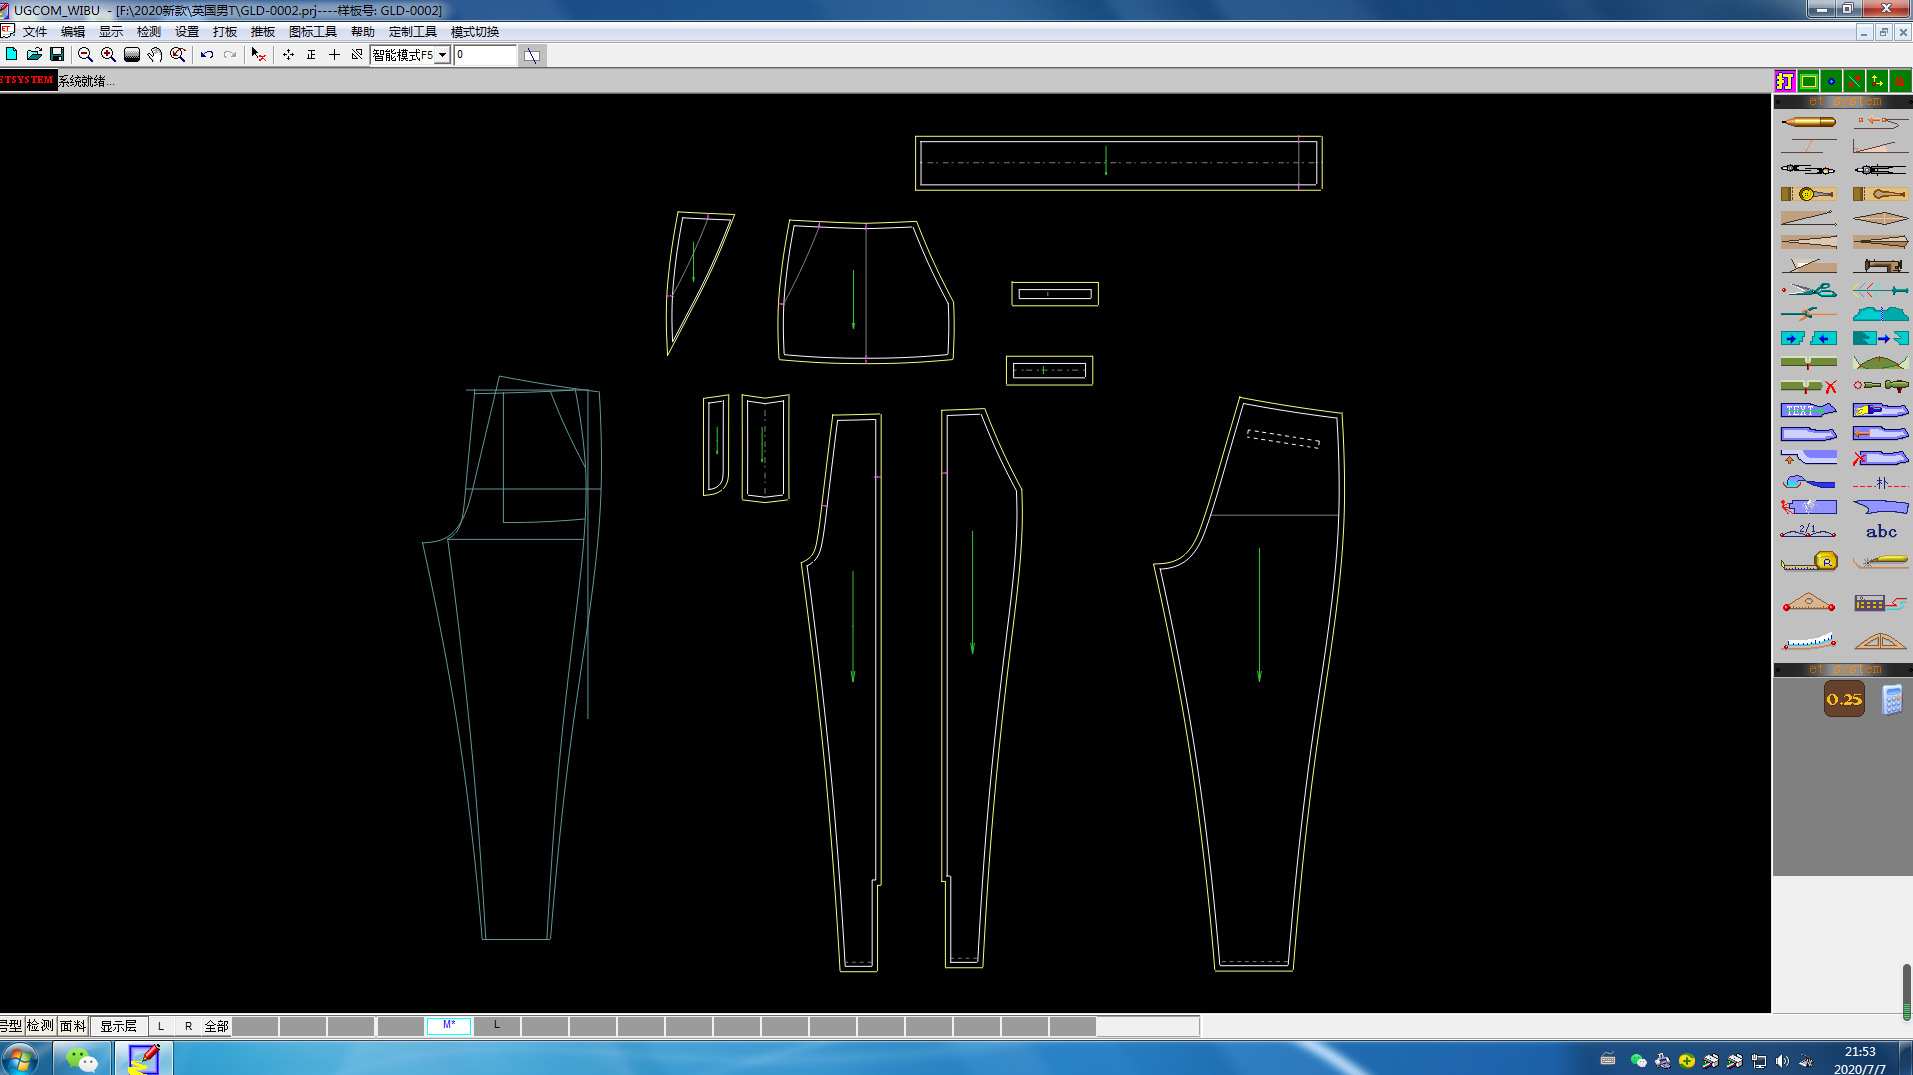Image resolution: width=1913 pixels, height=1075 pixels.
Task: Click the move cross-arrows toolbar icon
Action: [288, 54]
